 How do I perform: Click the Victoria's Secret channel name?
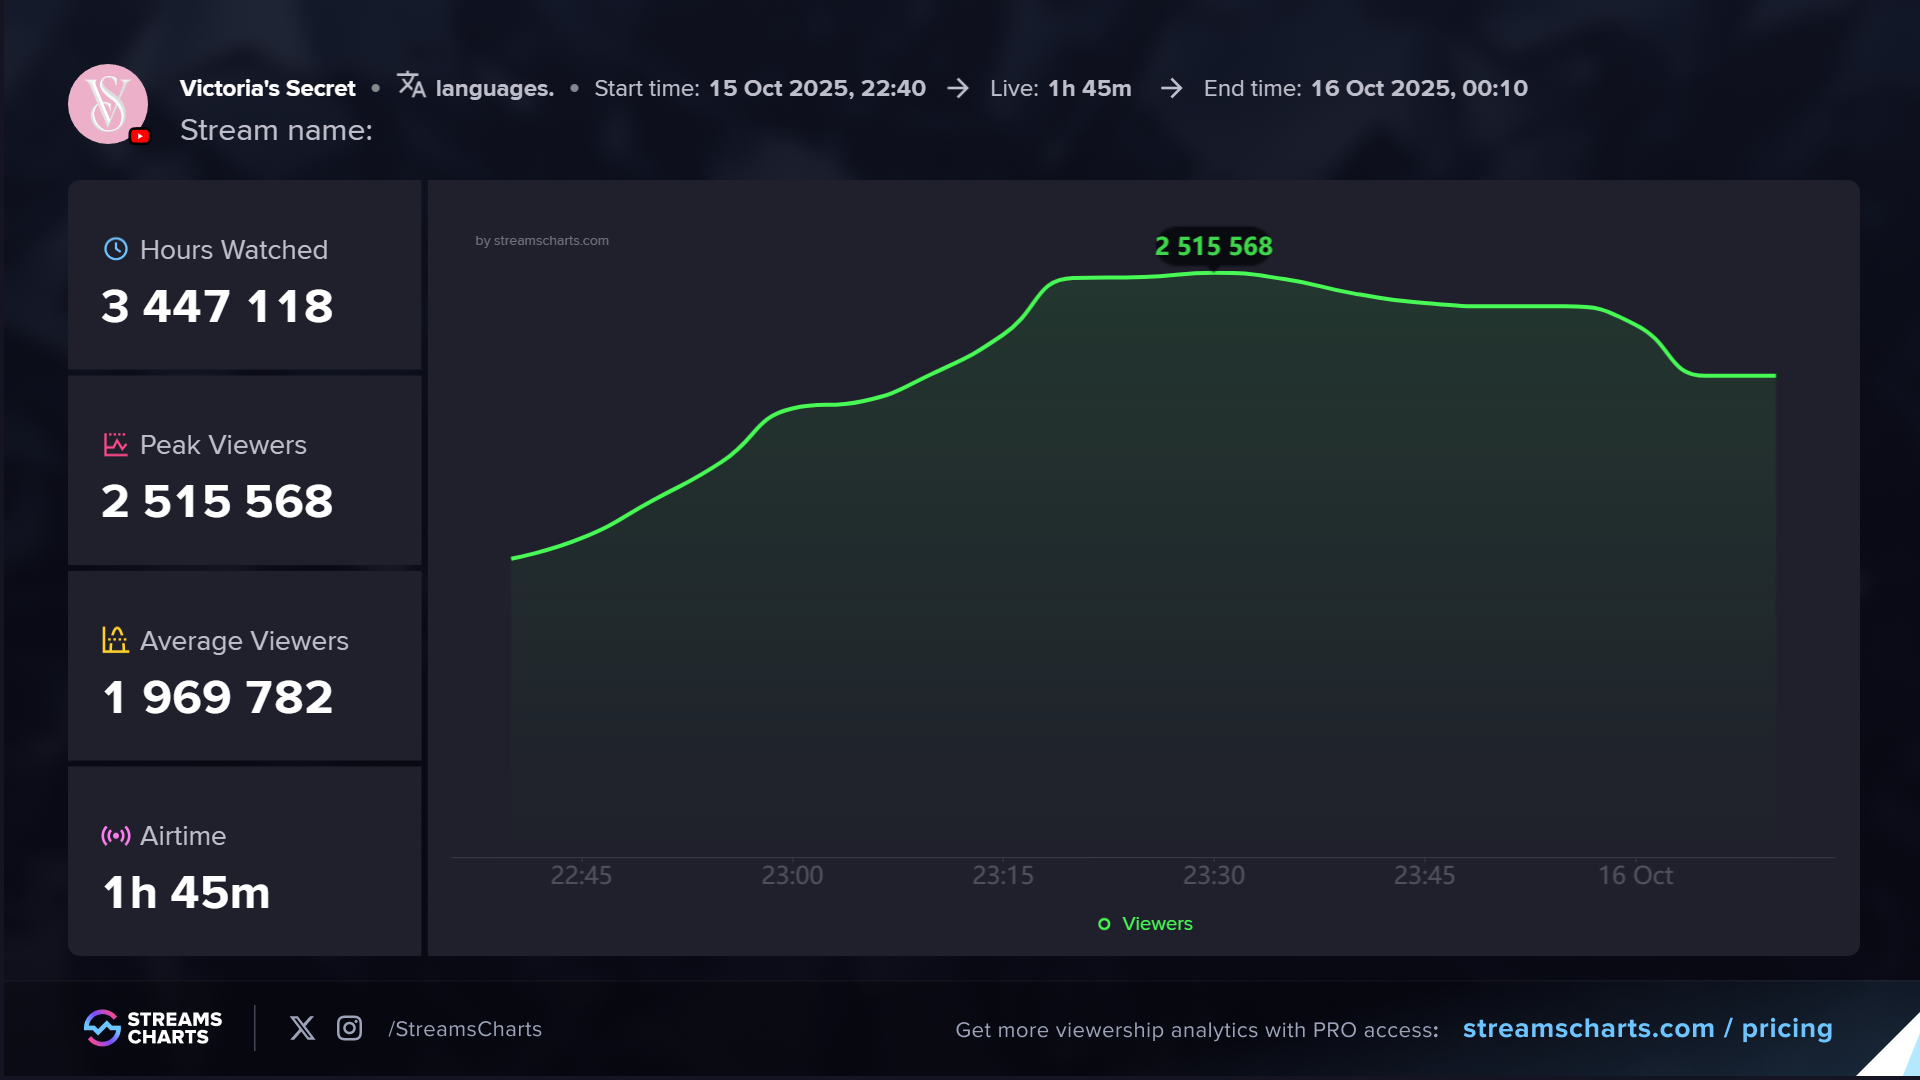267,88
